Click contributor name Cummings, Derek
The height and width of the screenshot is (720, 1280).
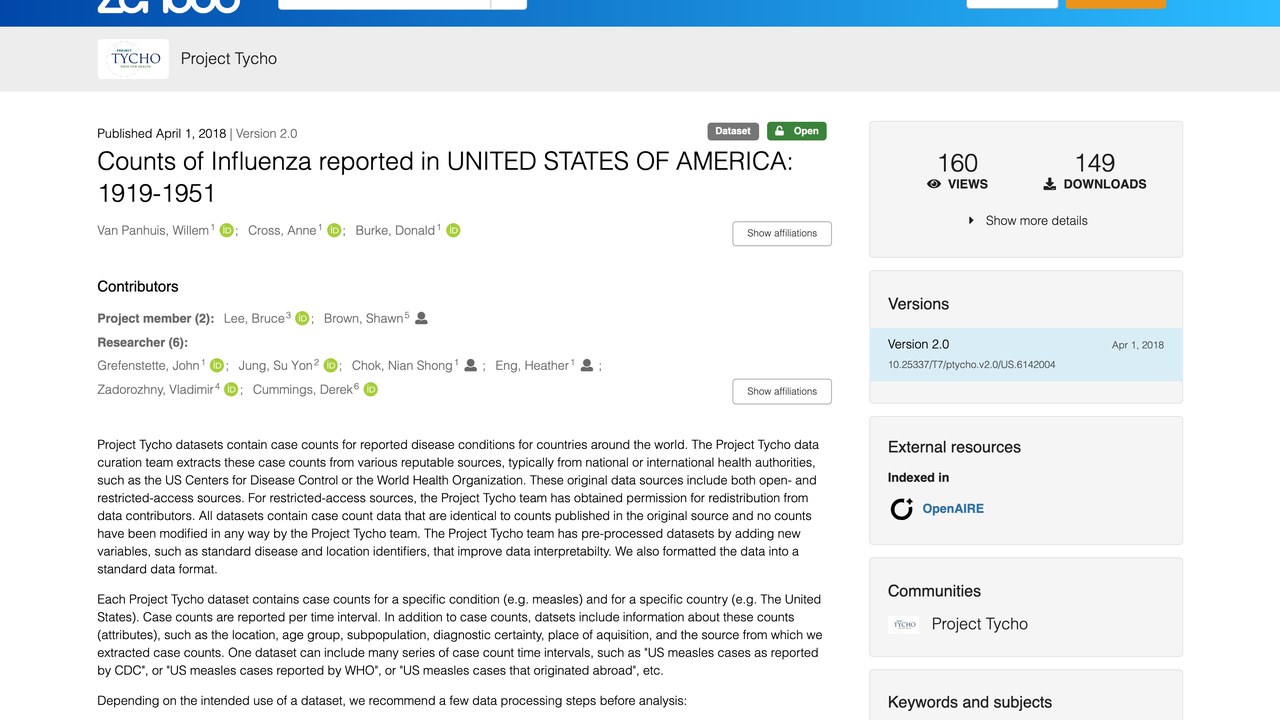tap(302, 389)
